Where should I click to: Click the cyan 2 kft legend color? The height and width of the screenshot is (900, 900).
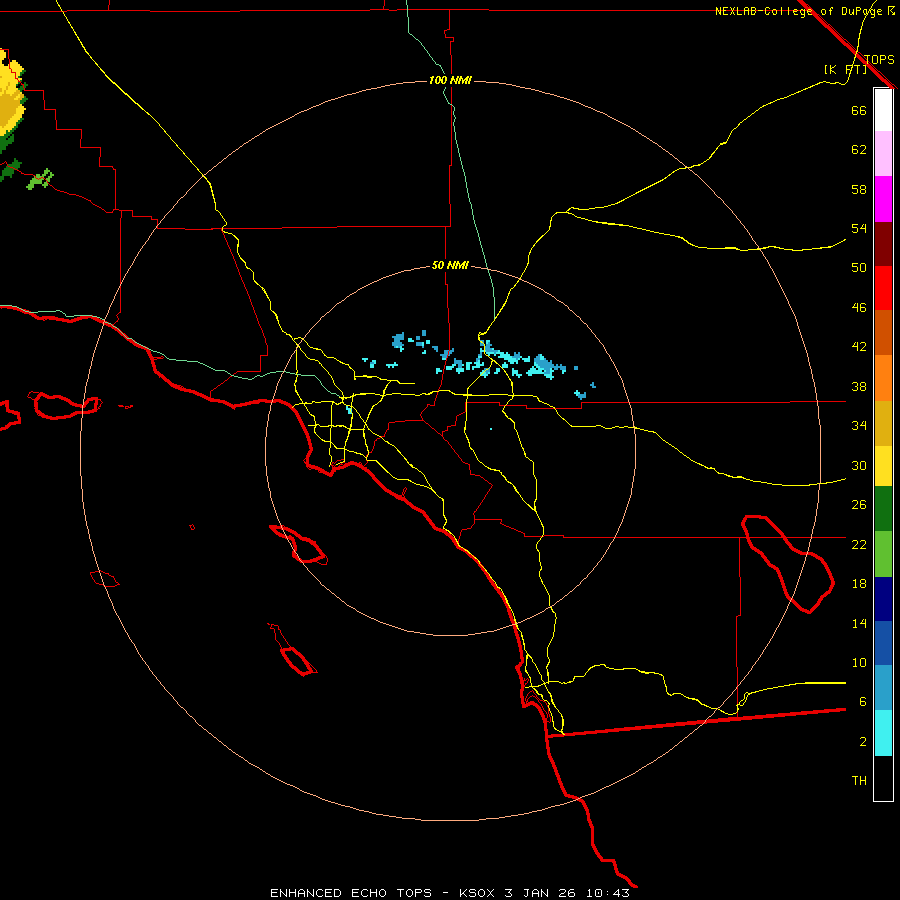[883, 733]
